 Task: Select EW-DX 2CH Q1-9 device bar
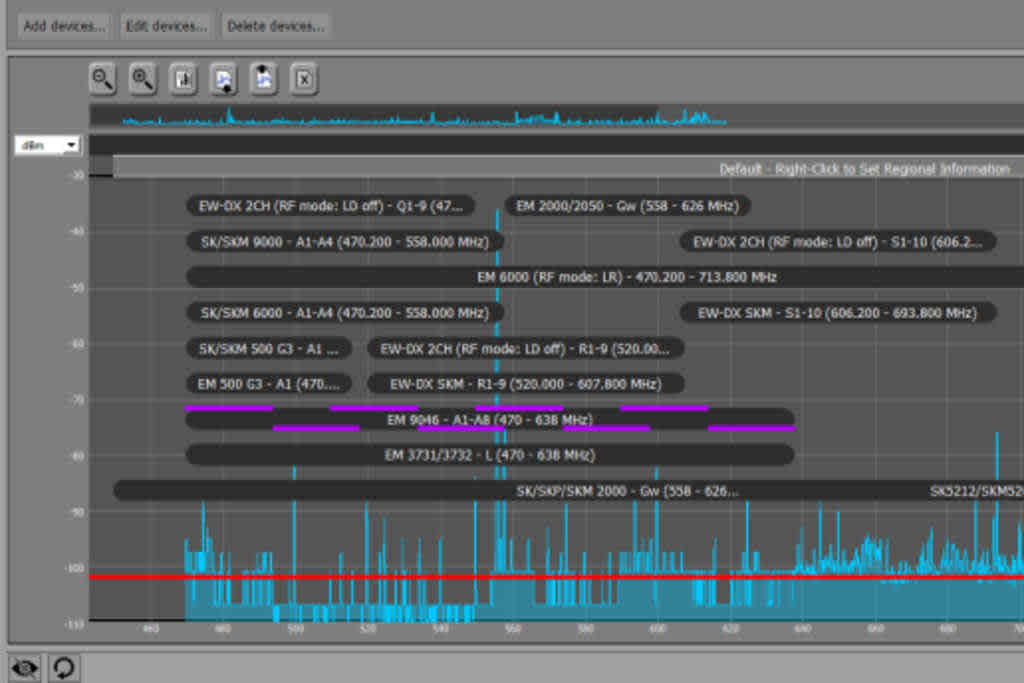[x=330, y=206]
